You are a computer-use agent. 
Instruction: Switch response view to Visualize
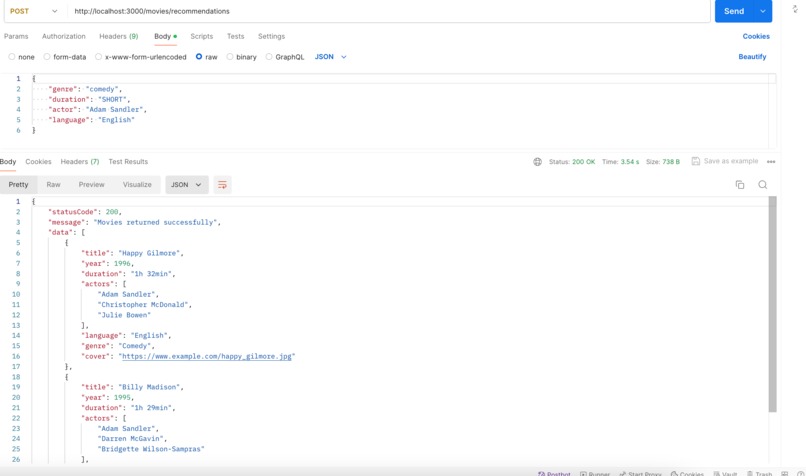[137, 185]
